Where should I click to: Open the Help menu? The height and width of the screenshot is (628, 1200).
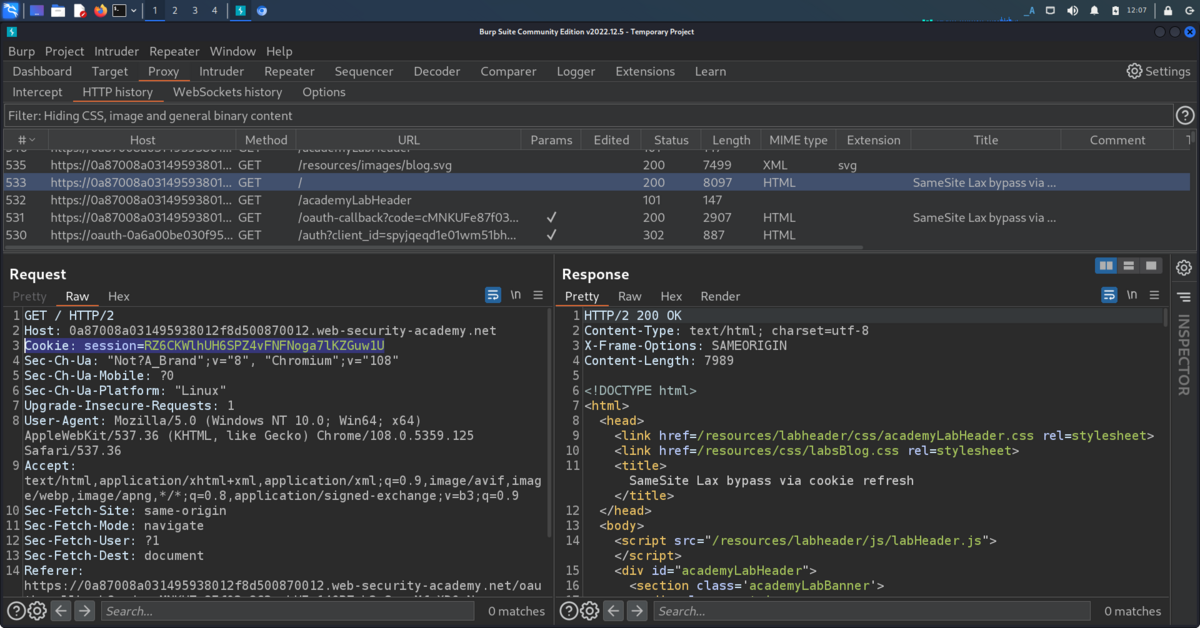click(279, 51)
